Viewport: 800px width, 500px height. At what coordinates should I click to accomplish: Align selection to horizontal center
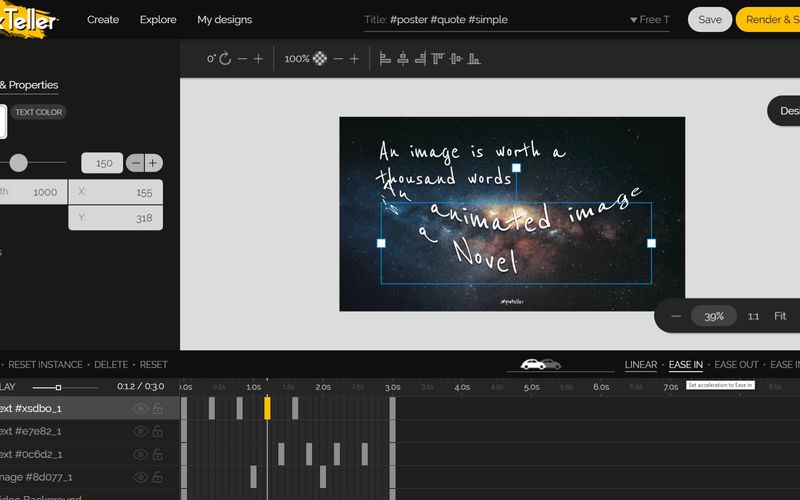point(403,59)
